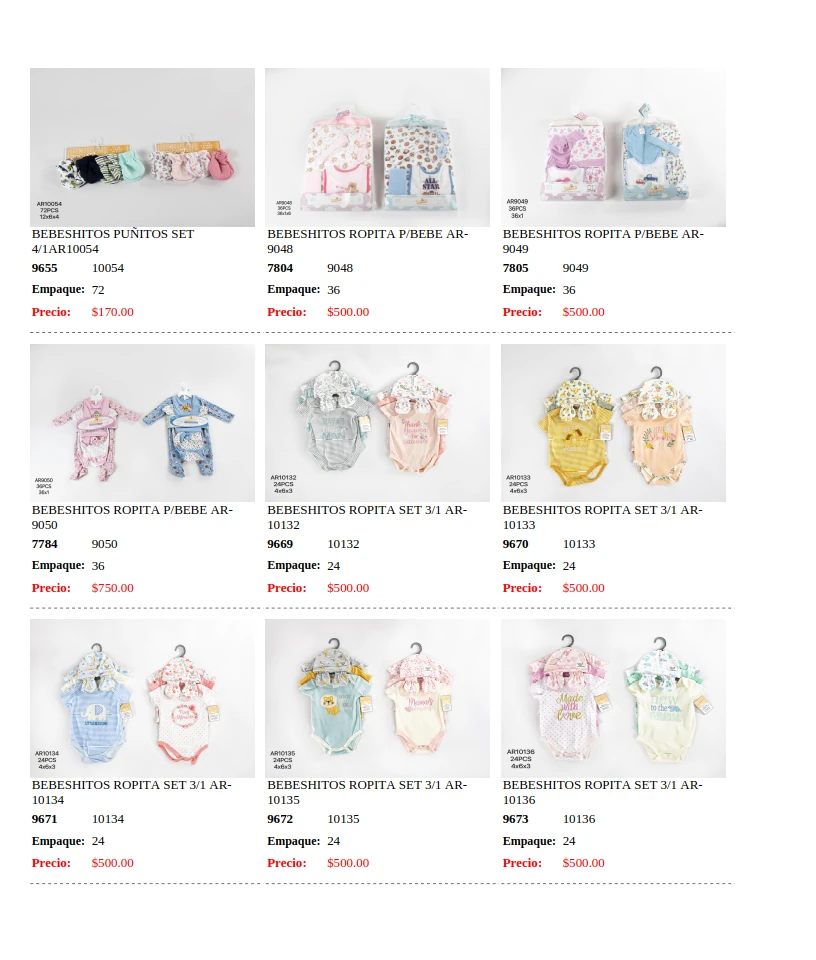Open the BEBESHITOS ROPITA P/BEBE AR-9048 title
Screen dimensions: 816x960
pyautogui.click(x=367, y=241)
